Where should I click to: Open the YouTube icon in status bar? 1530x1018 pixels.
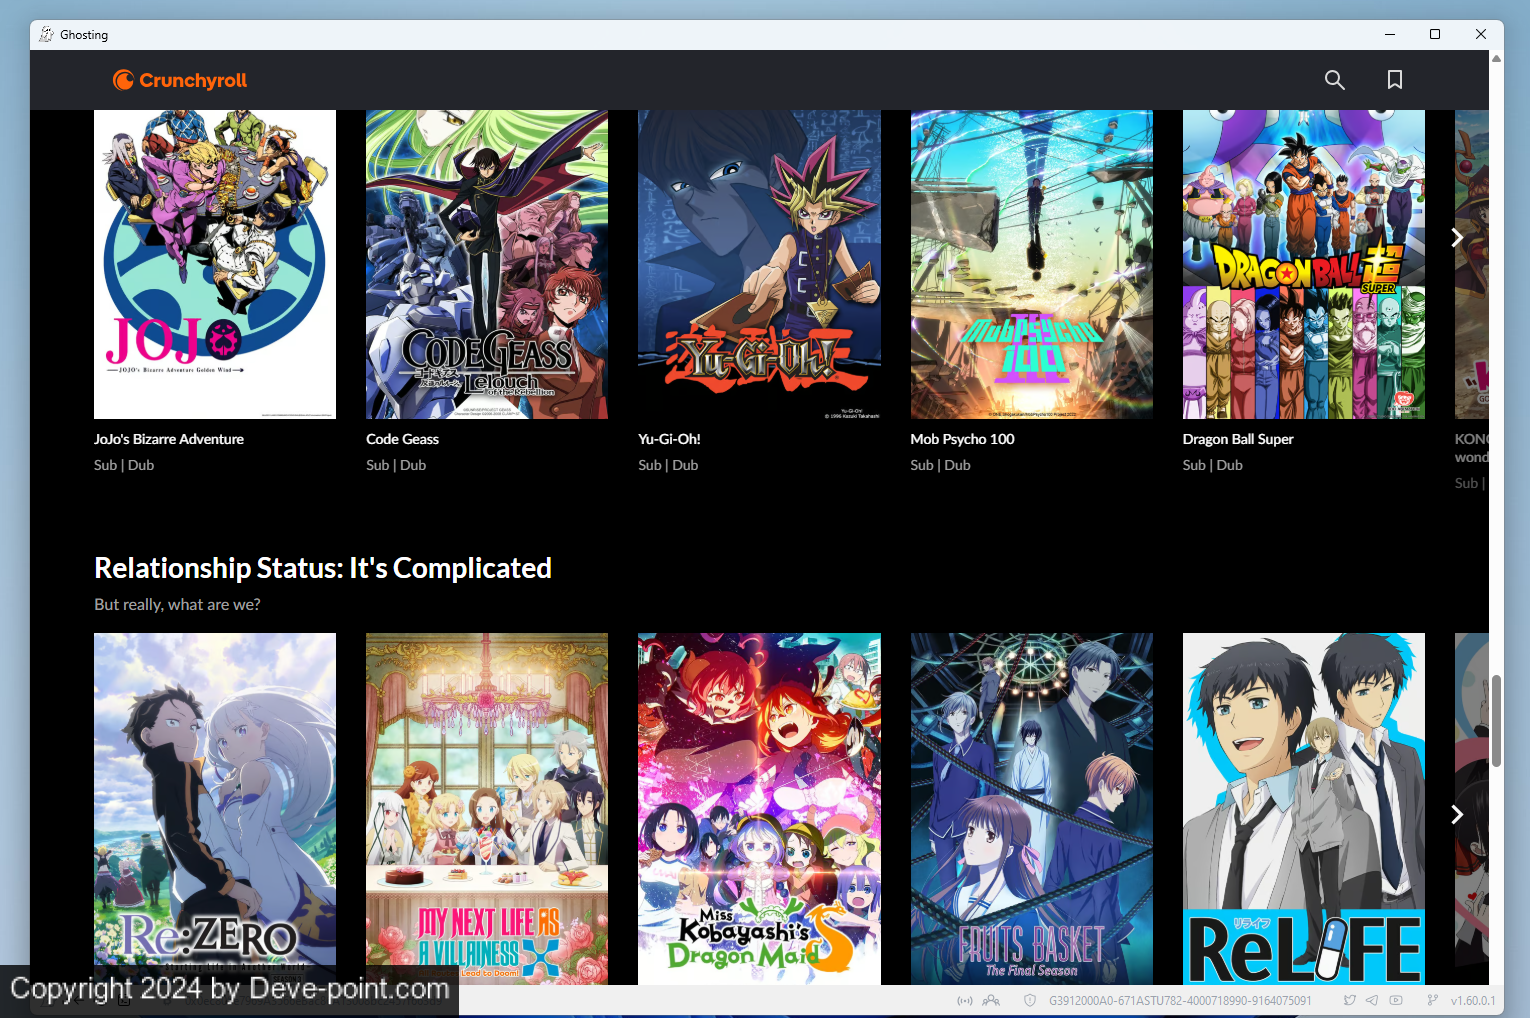(1396, 1000)
